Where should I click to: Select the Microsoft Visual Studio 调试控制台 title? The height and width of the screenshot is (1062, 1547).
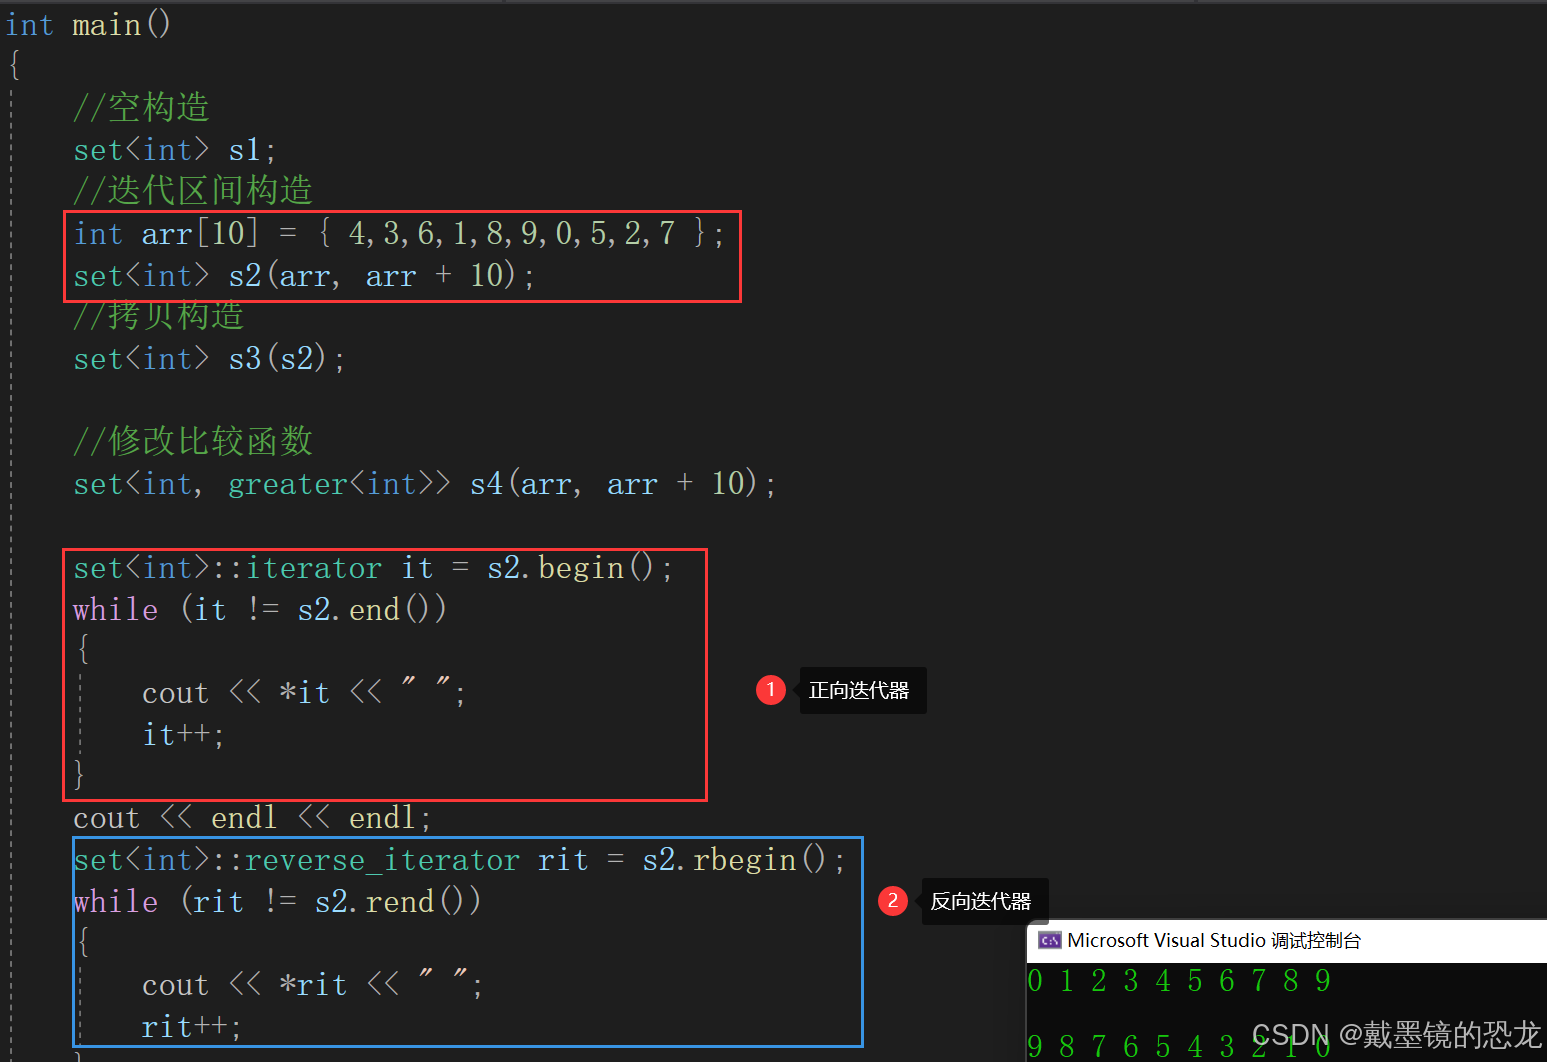[1214, 940]
